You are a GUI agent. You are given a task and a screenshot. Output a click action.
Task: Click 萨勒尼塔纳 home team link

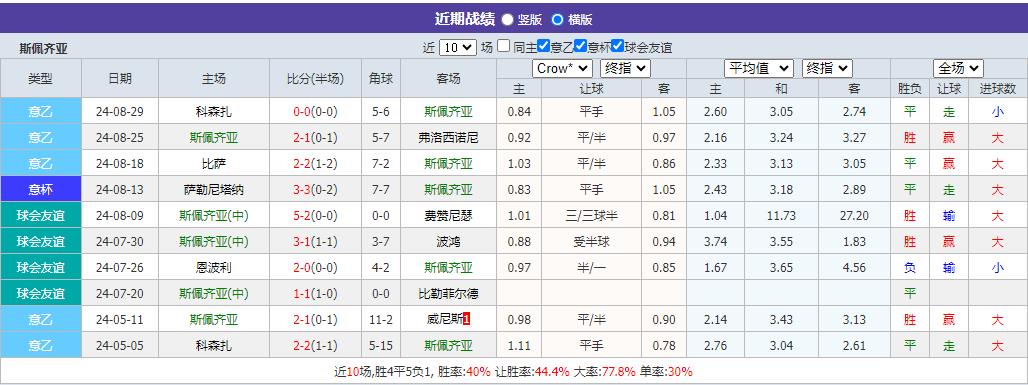pos(214,190)
